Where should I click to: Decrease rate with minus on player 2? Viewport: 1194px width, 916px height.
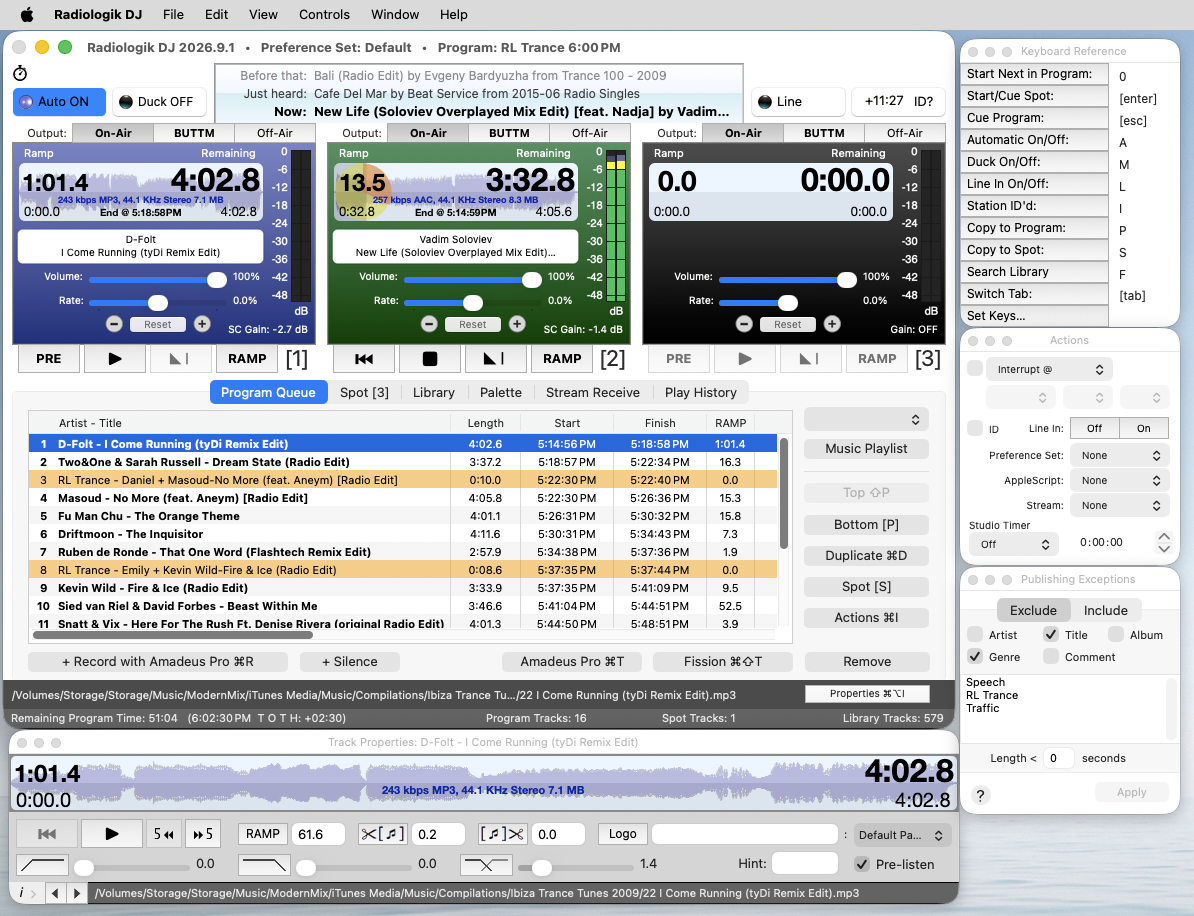tap(429, 324)
